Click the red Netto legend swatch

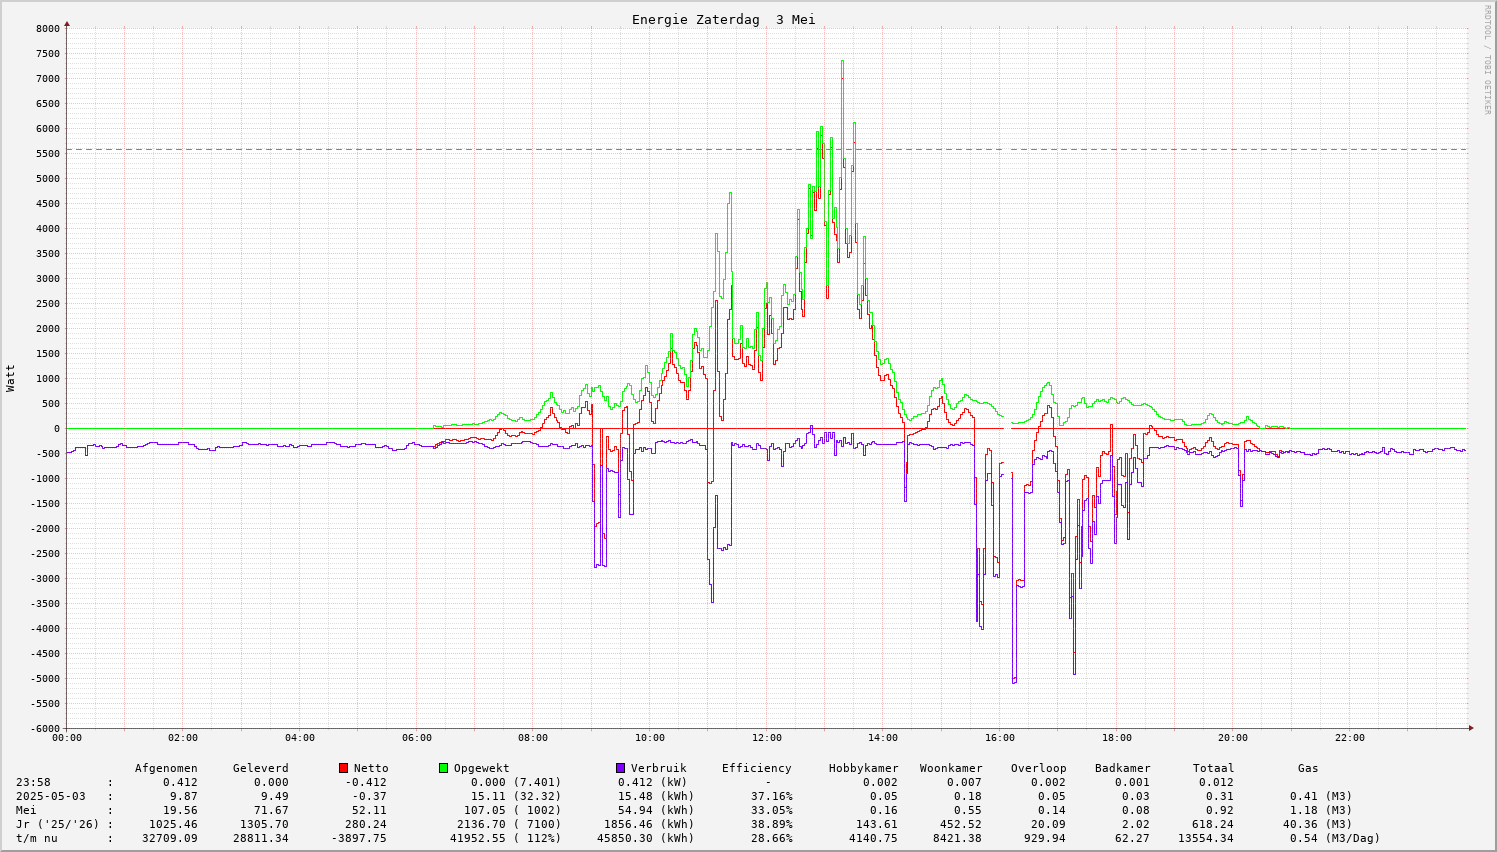344,768
